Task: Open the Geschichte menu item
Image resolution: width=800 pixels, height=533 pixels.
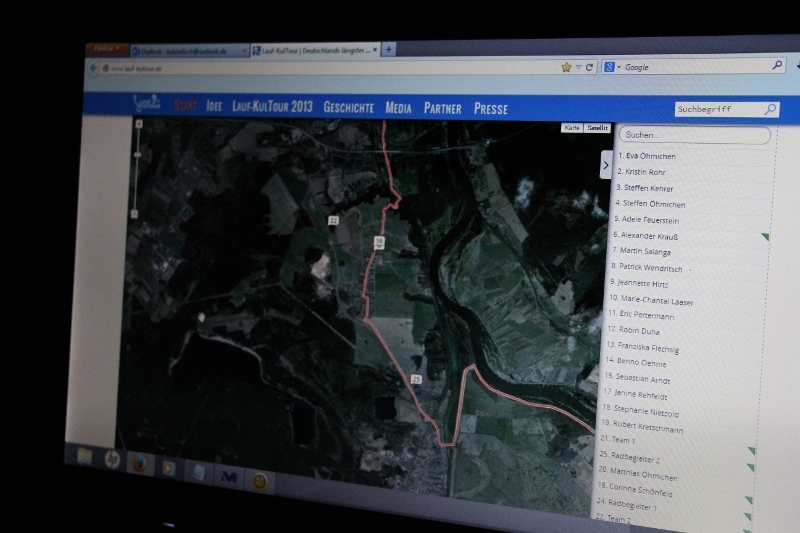Action: (348, 107)
